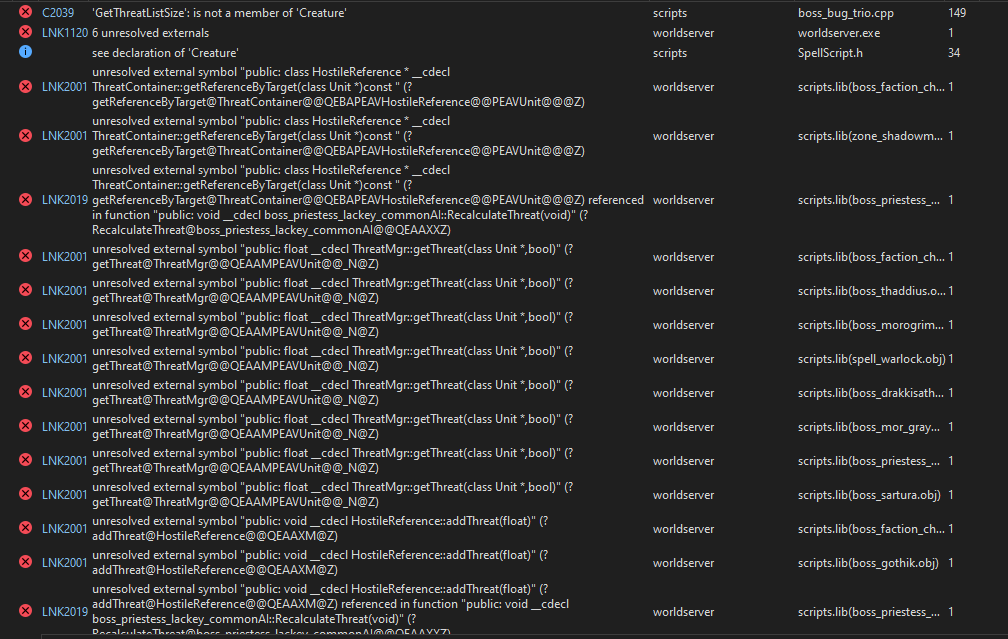Click file scripts.lib(boss_sartura.obj)
Screen dimensions: 1008x639
[x=869, y=495]
